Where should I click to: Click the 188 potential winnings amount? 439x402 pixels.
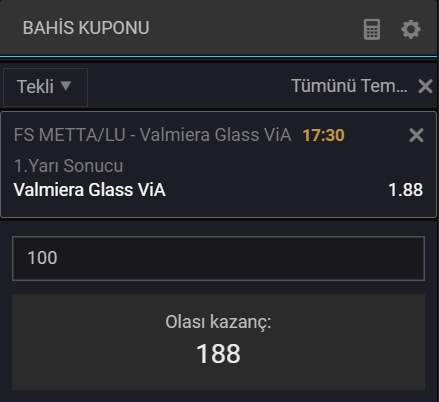pos(218,354)
